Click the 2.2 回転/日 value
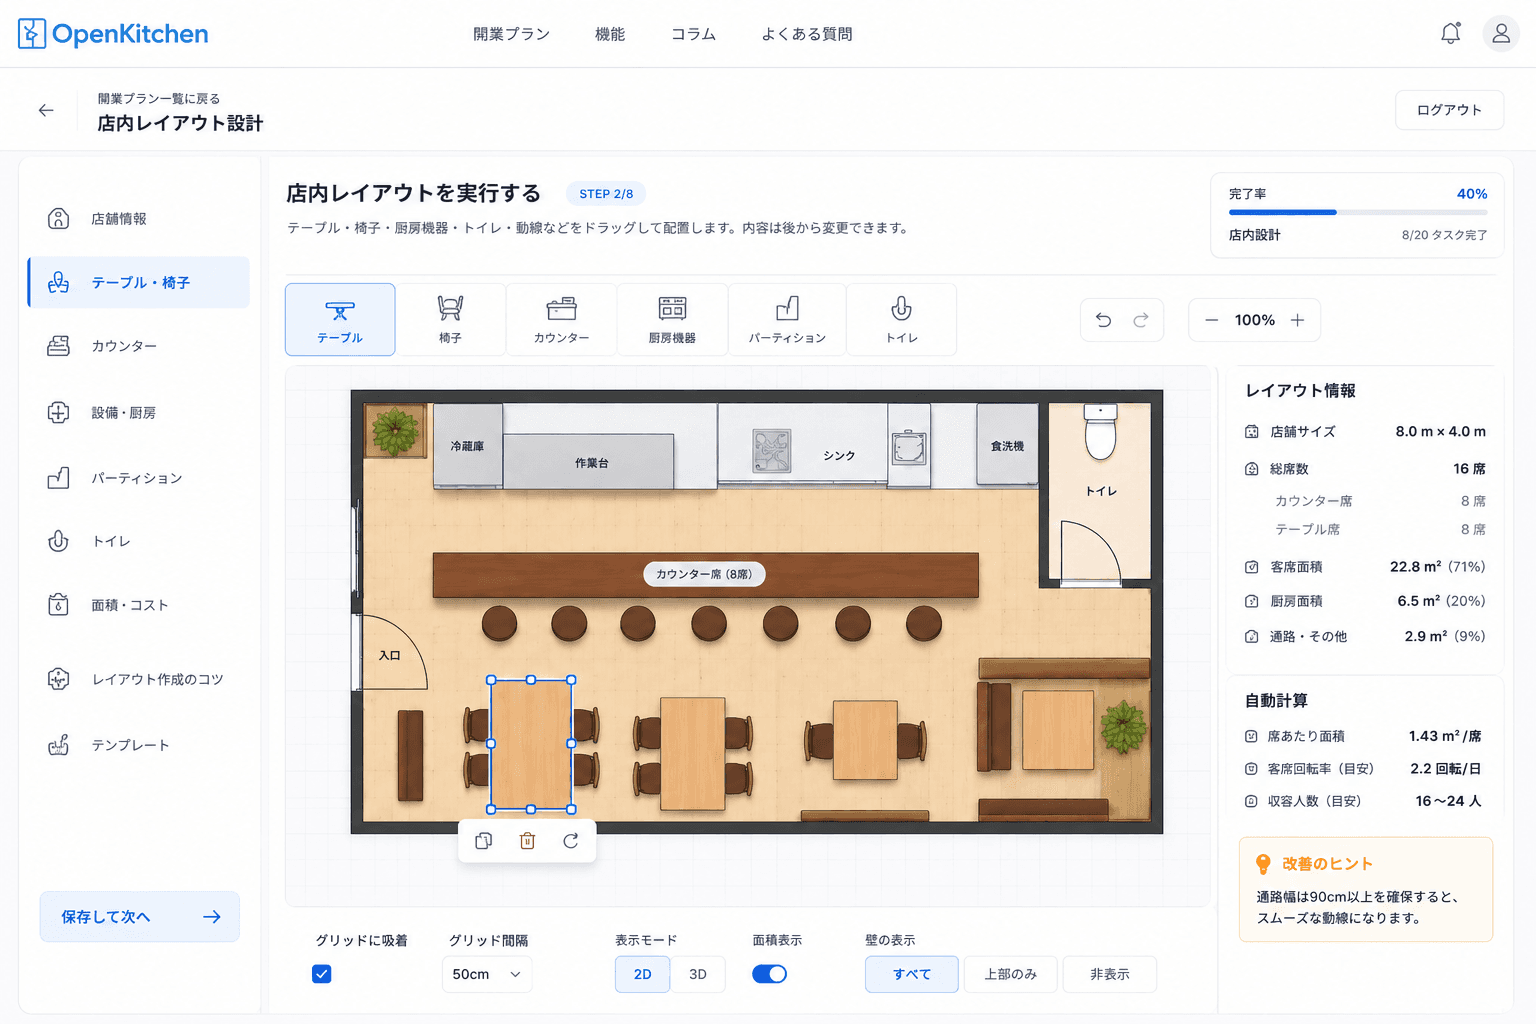This screenshot has height=1024, width=1536. [x=1445, y=769]
